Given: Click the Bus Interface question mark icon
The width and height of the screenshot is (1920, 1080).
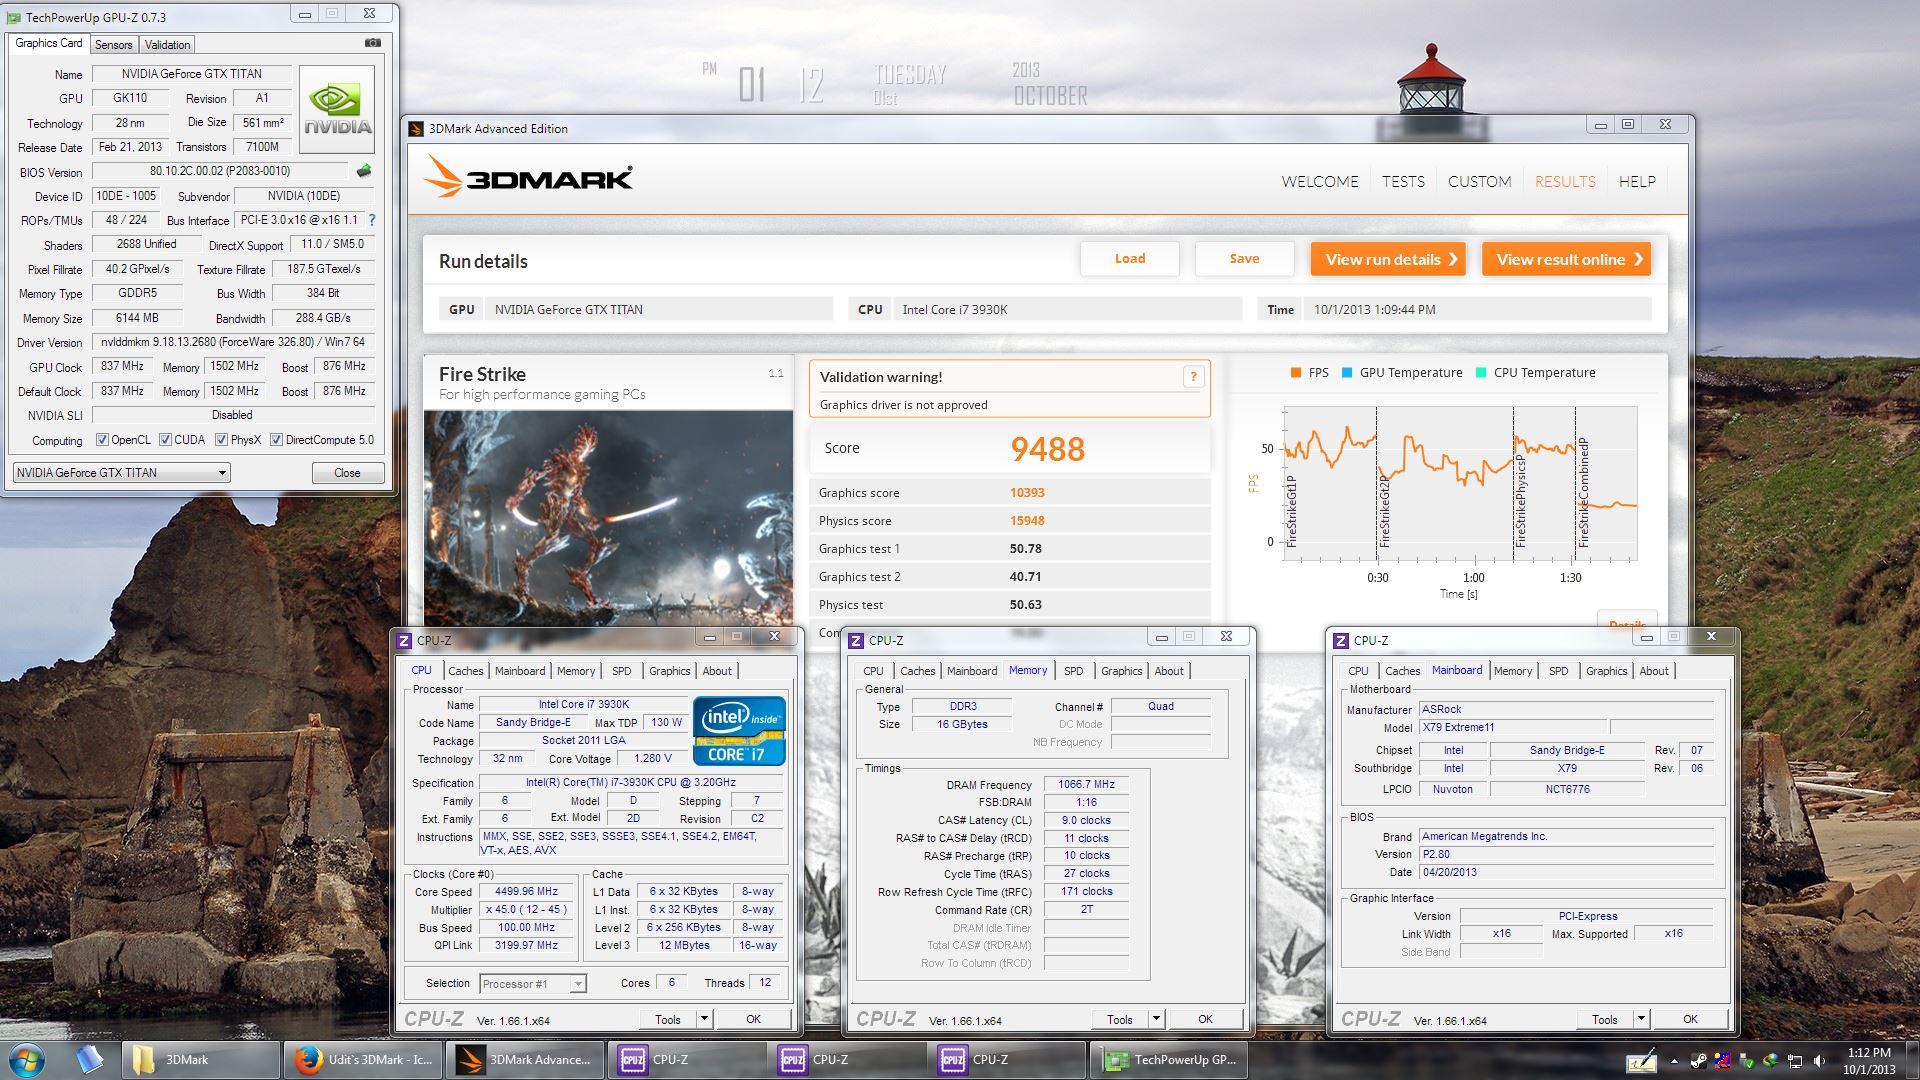Looking at the screenshot, I should click(372, 220).
